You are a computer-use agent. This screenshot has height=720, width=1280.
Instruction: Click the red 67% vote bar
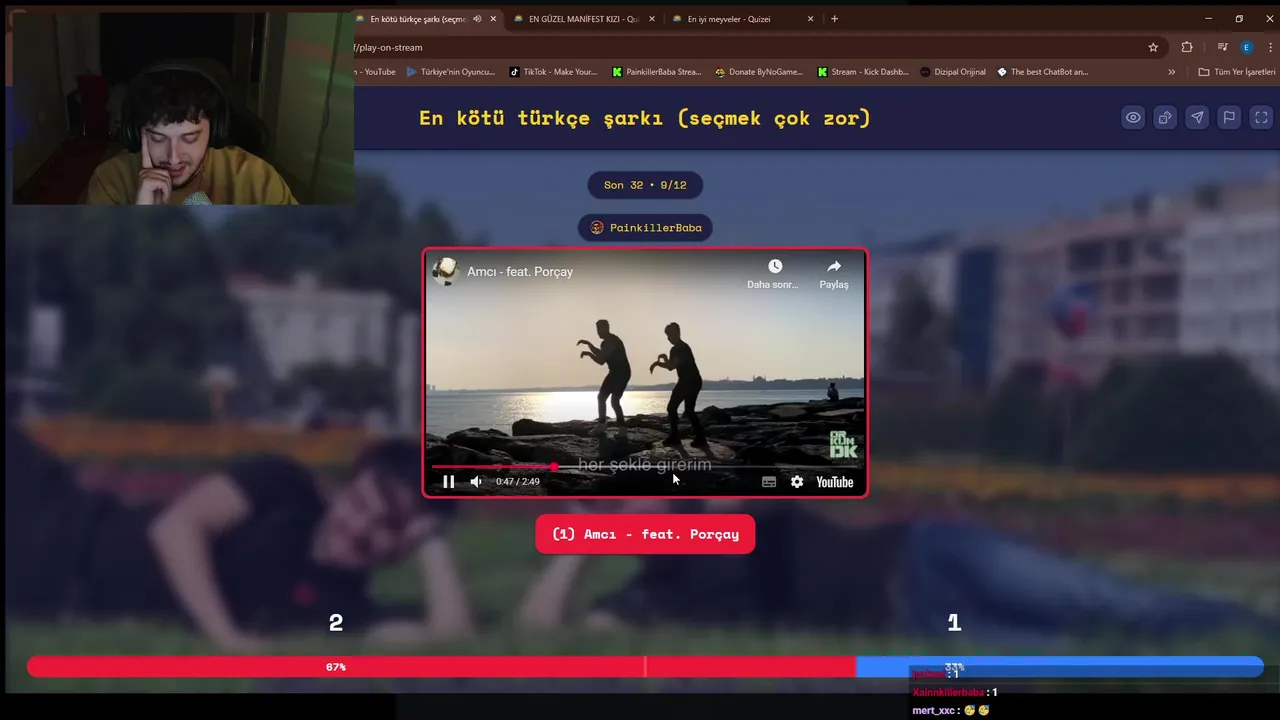coord(441,667)
